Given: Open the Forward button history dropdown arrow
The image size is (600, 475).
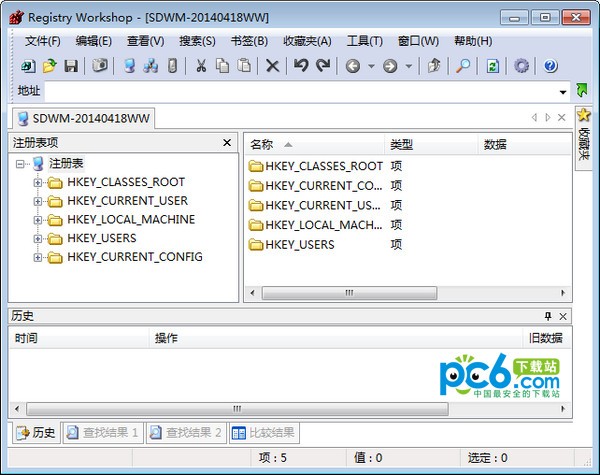Looking at the screenshot, I should tap(409, 66).
